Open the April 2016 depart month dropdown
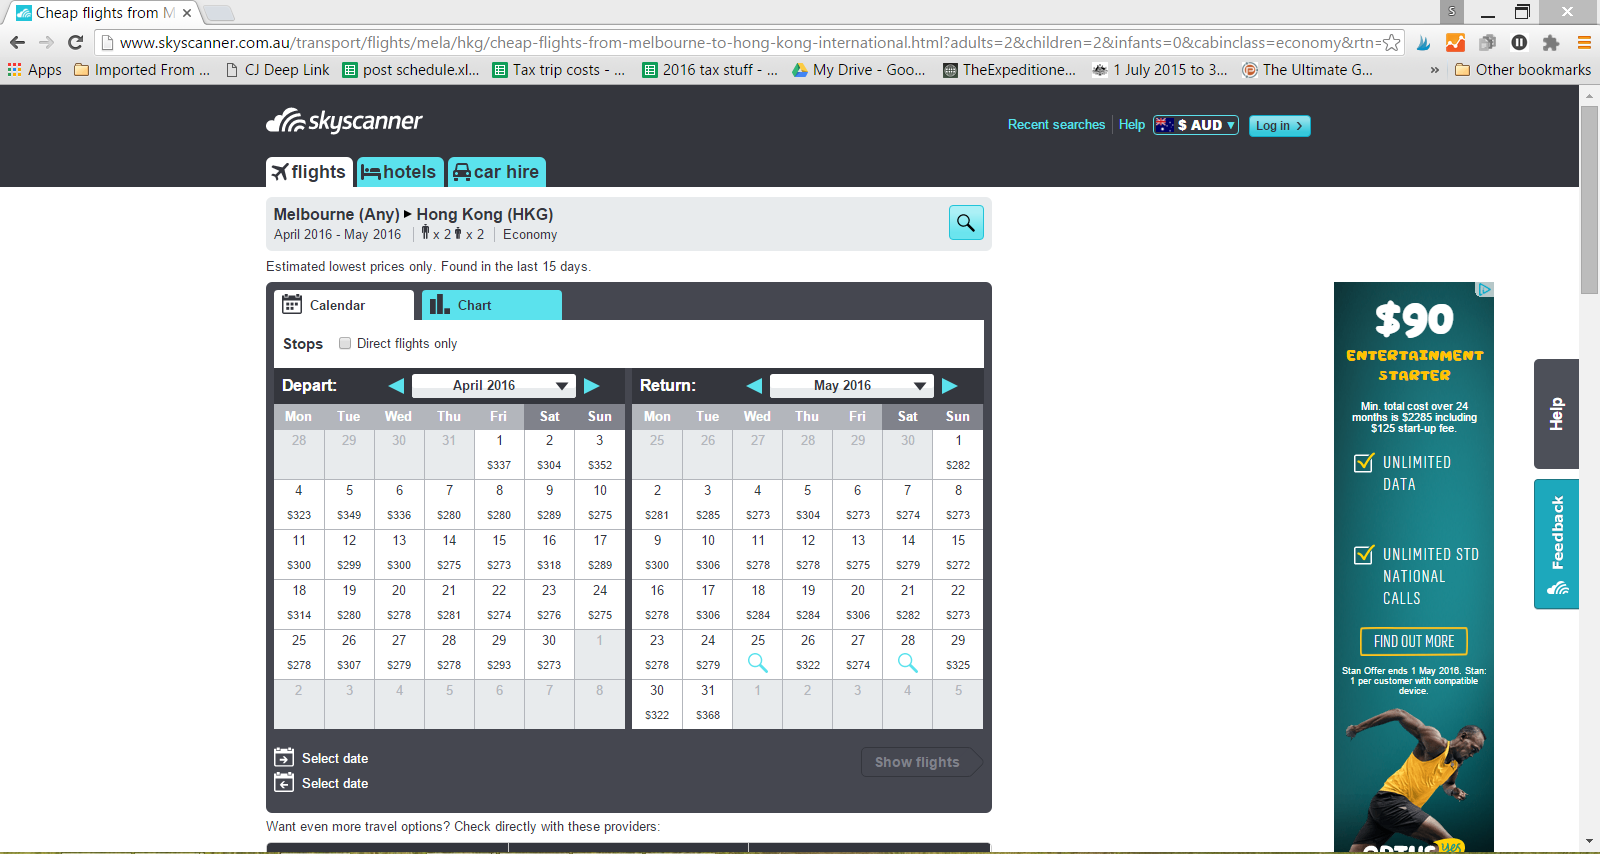Viewport: 1600px width, 854px height. click(x=492, y=386)
